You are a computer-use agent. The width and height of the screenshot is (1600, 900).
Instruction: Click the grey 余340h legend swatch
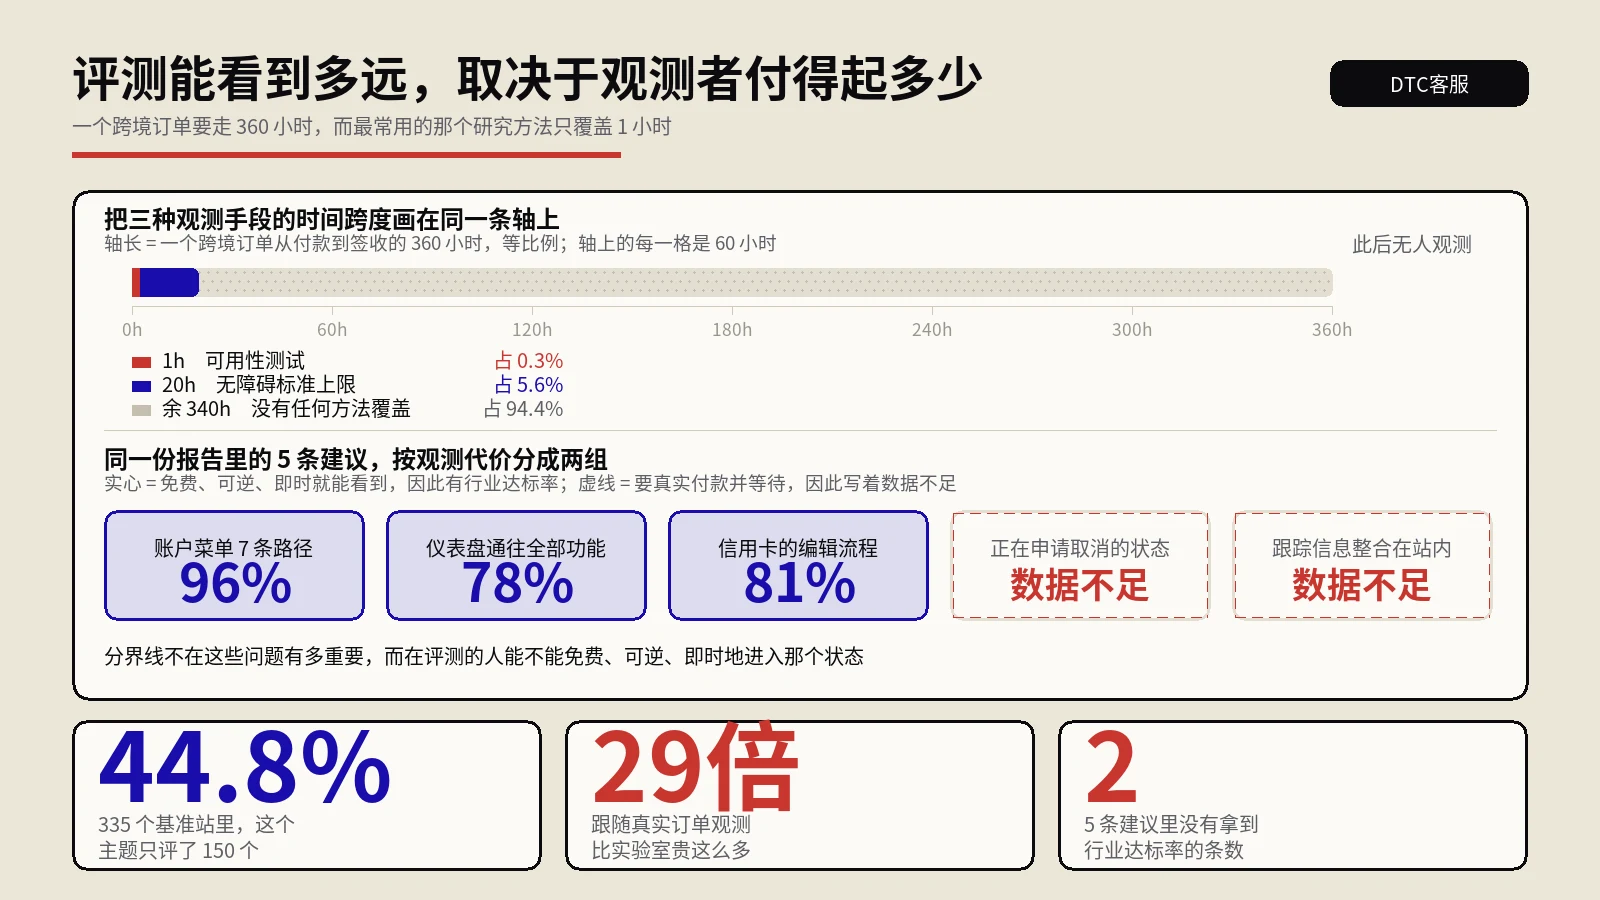(141, 410)
